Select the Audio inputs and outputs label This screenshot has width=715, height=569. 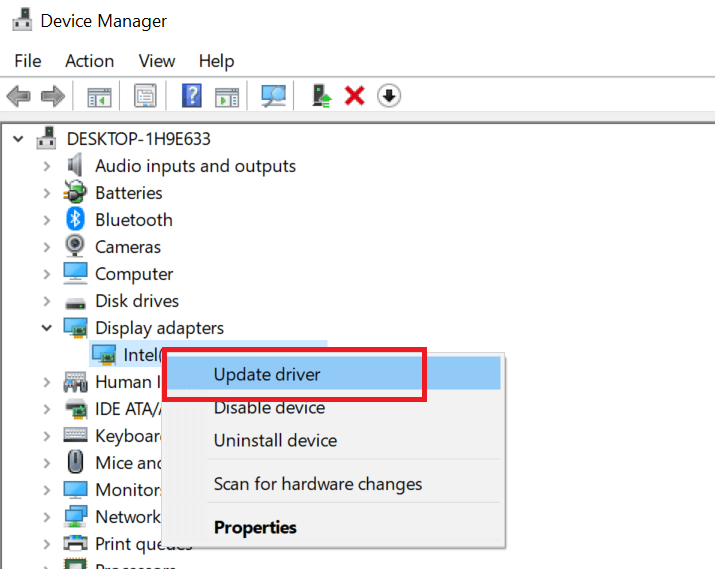[x=195, y=166]
